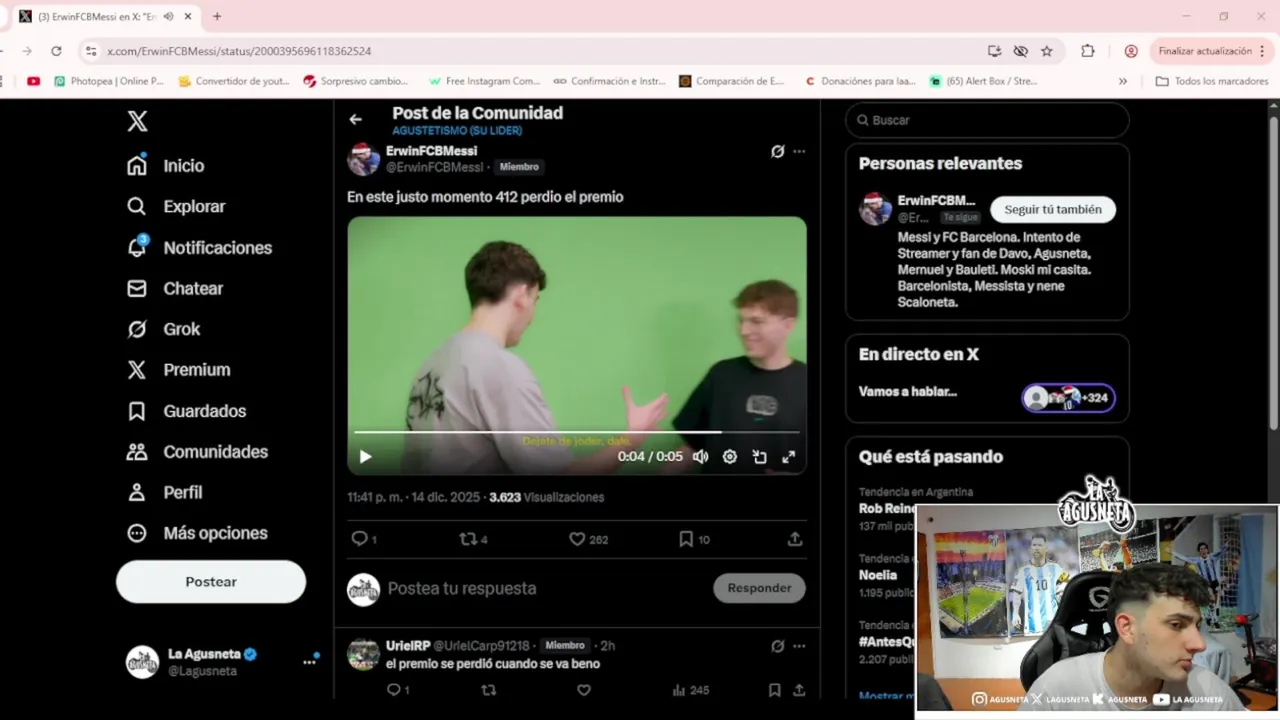Image resolution: width=1280 pixels, height=720 pixels.
Task: Click the Buscar search field
Action: point(987,120)
